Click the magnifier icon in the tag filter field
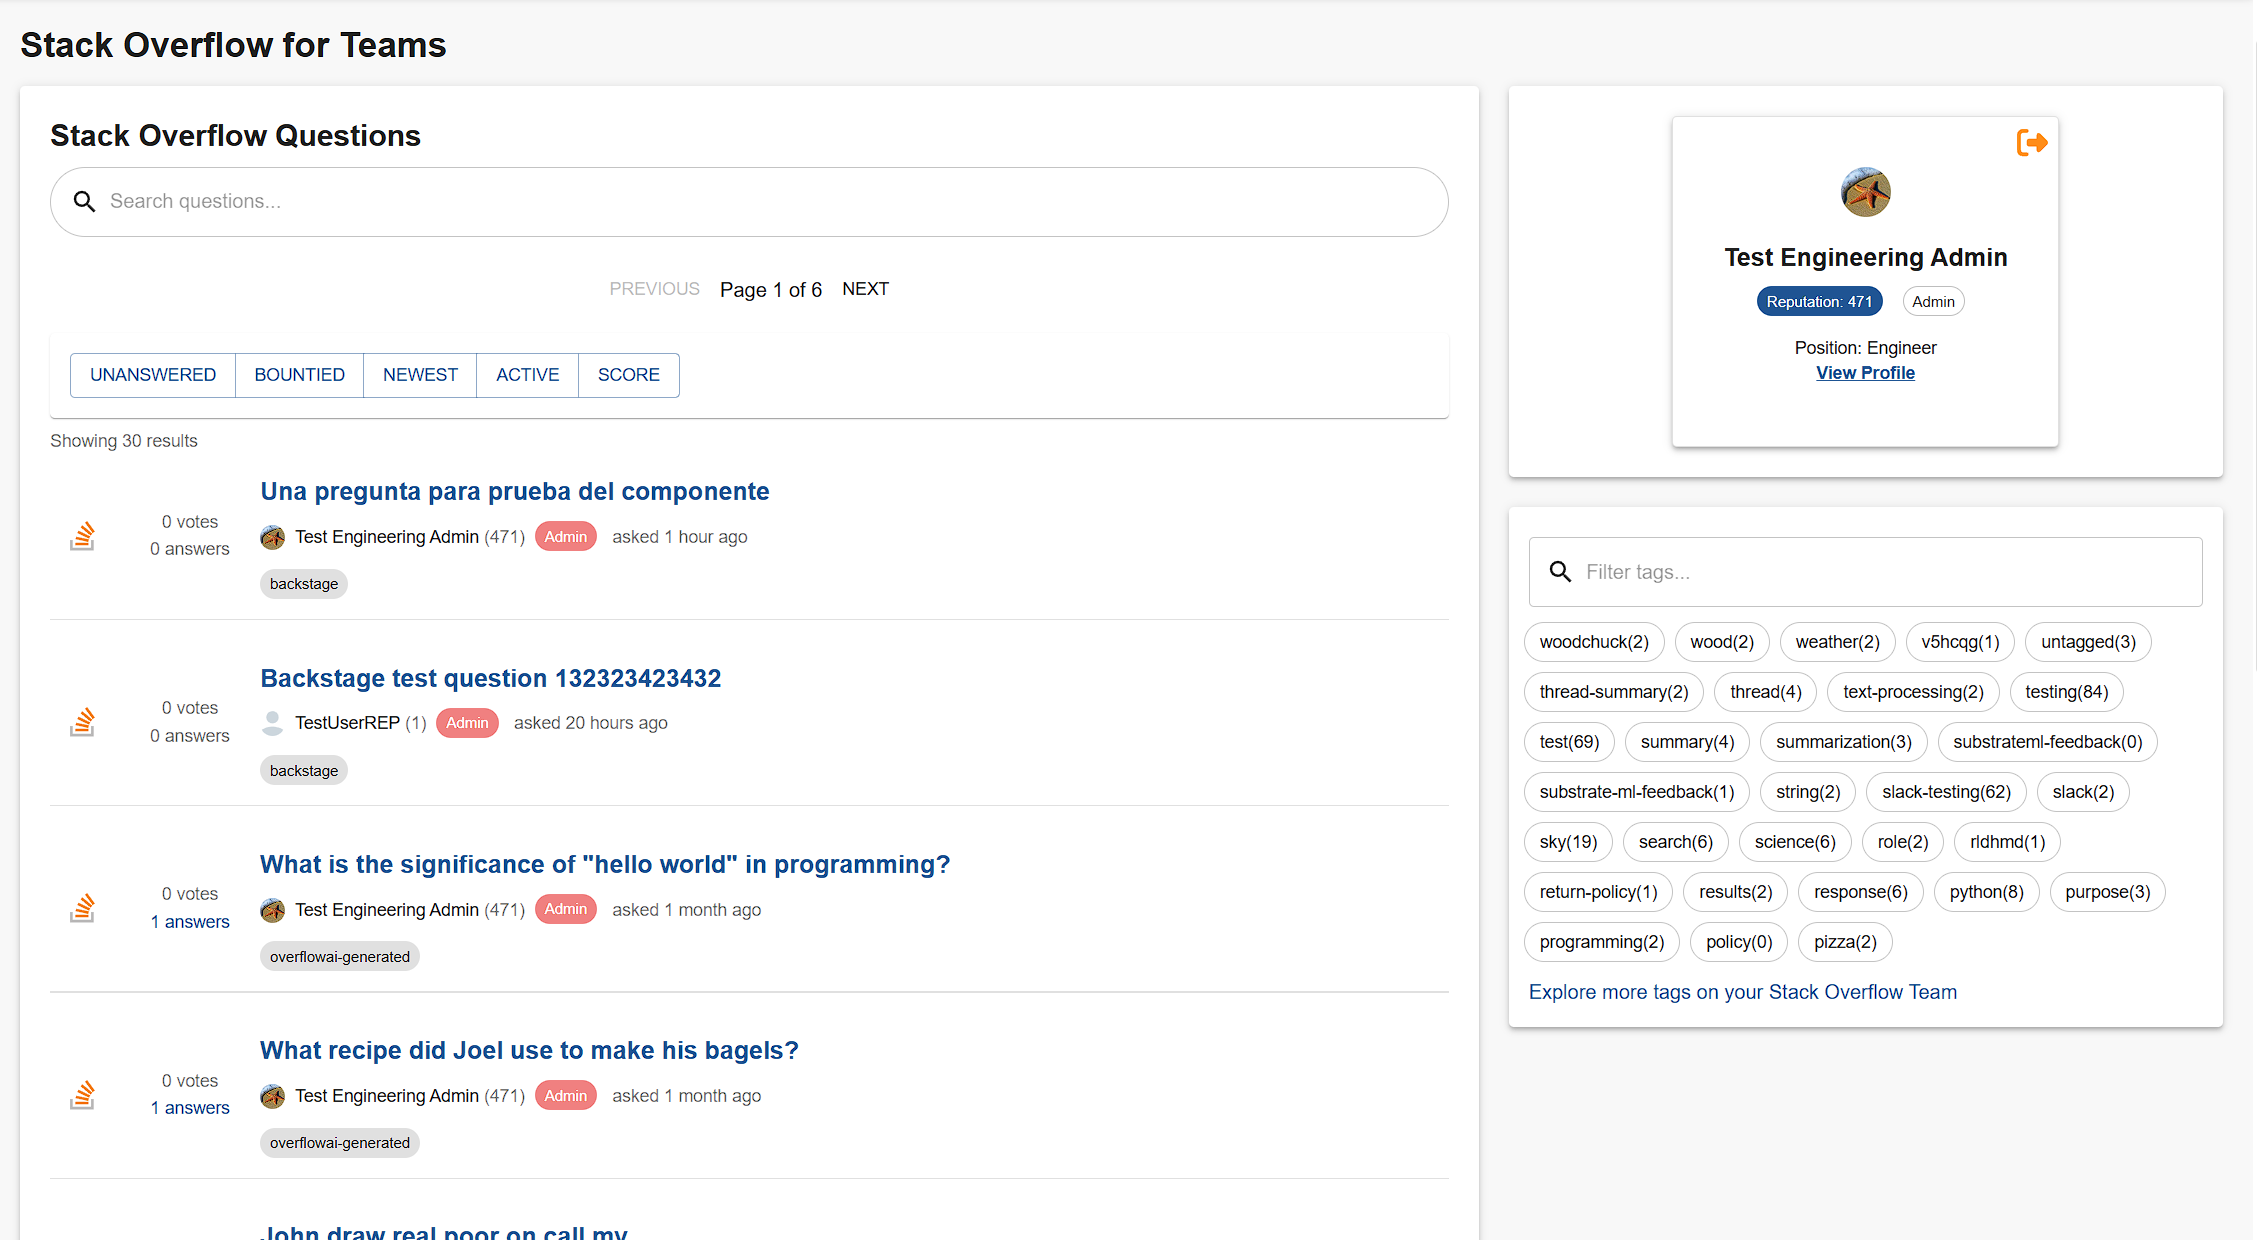 (x=1560, y=572)
